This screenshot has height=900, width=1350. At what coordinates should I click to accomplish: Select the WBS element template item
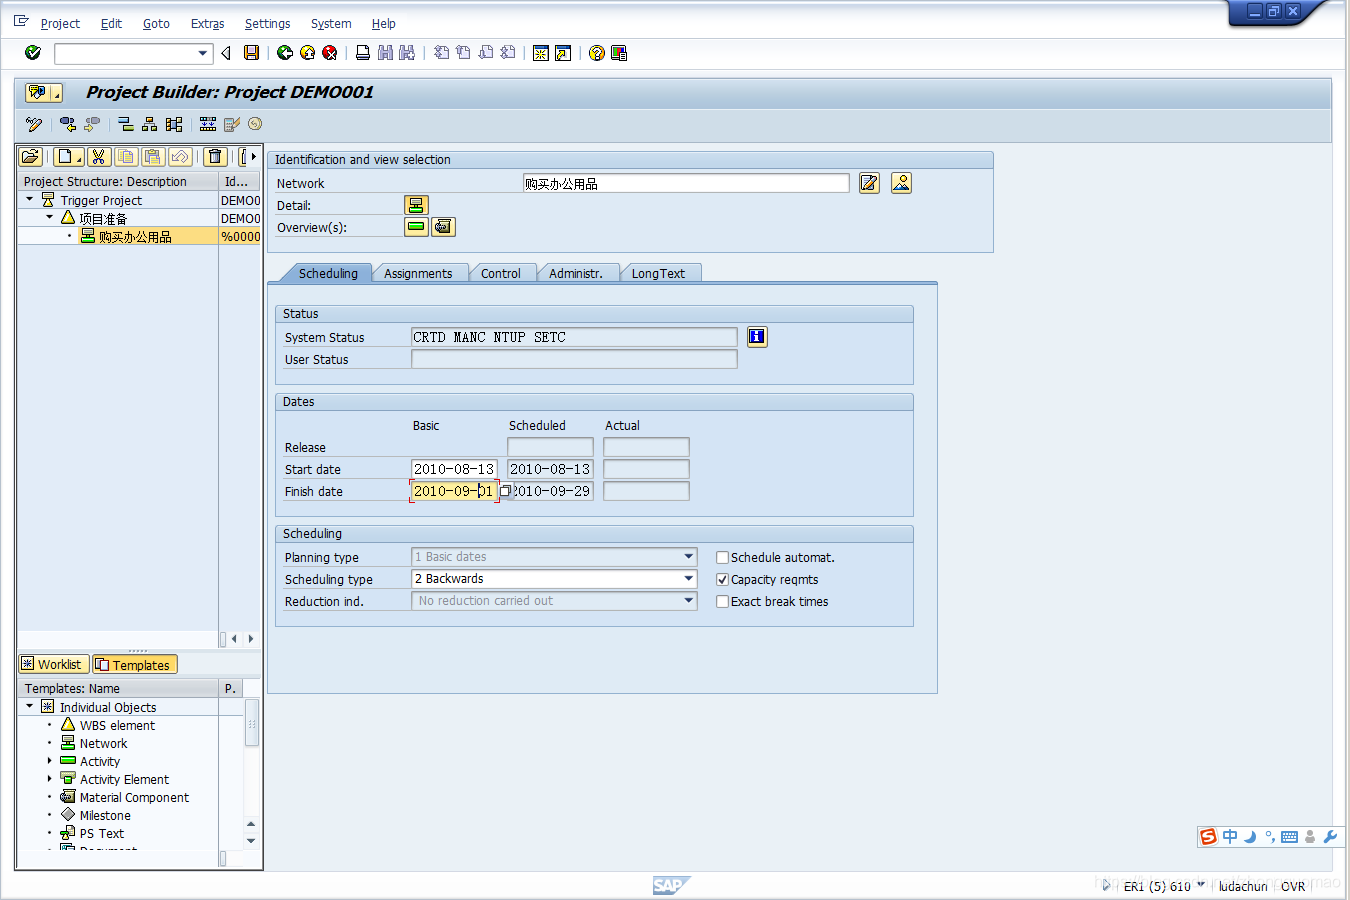point(117,725)
